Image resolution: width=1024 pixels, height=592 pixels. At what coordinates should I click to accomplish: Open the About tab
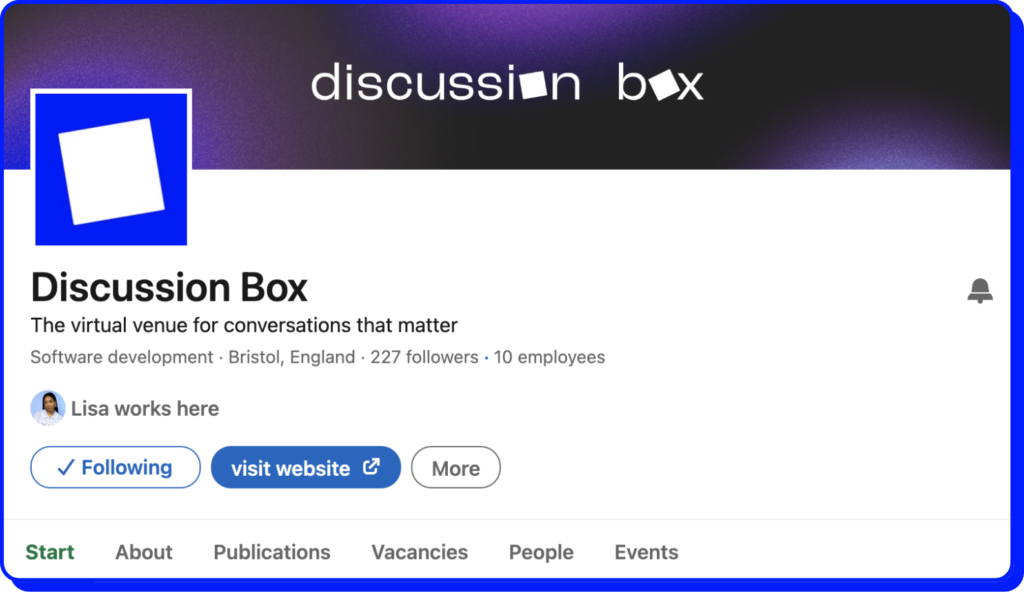coord(143,552)
